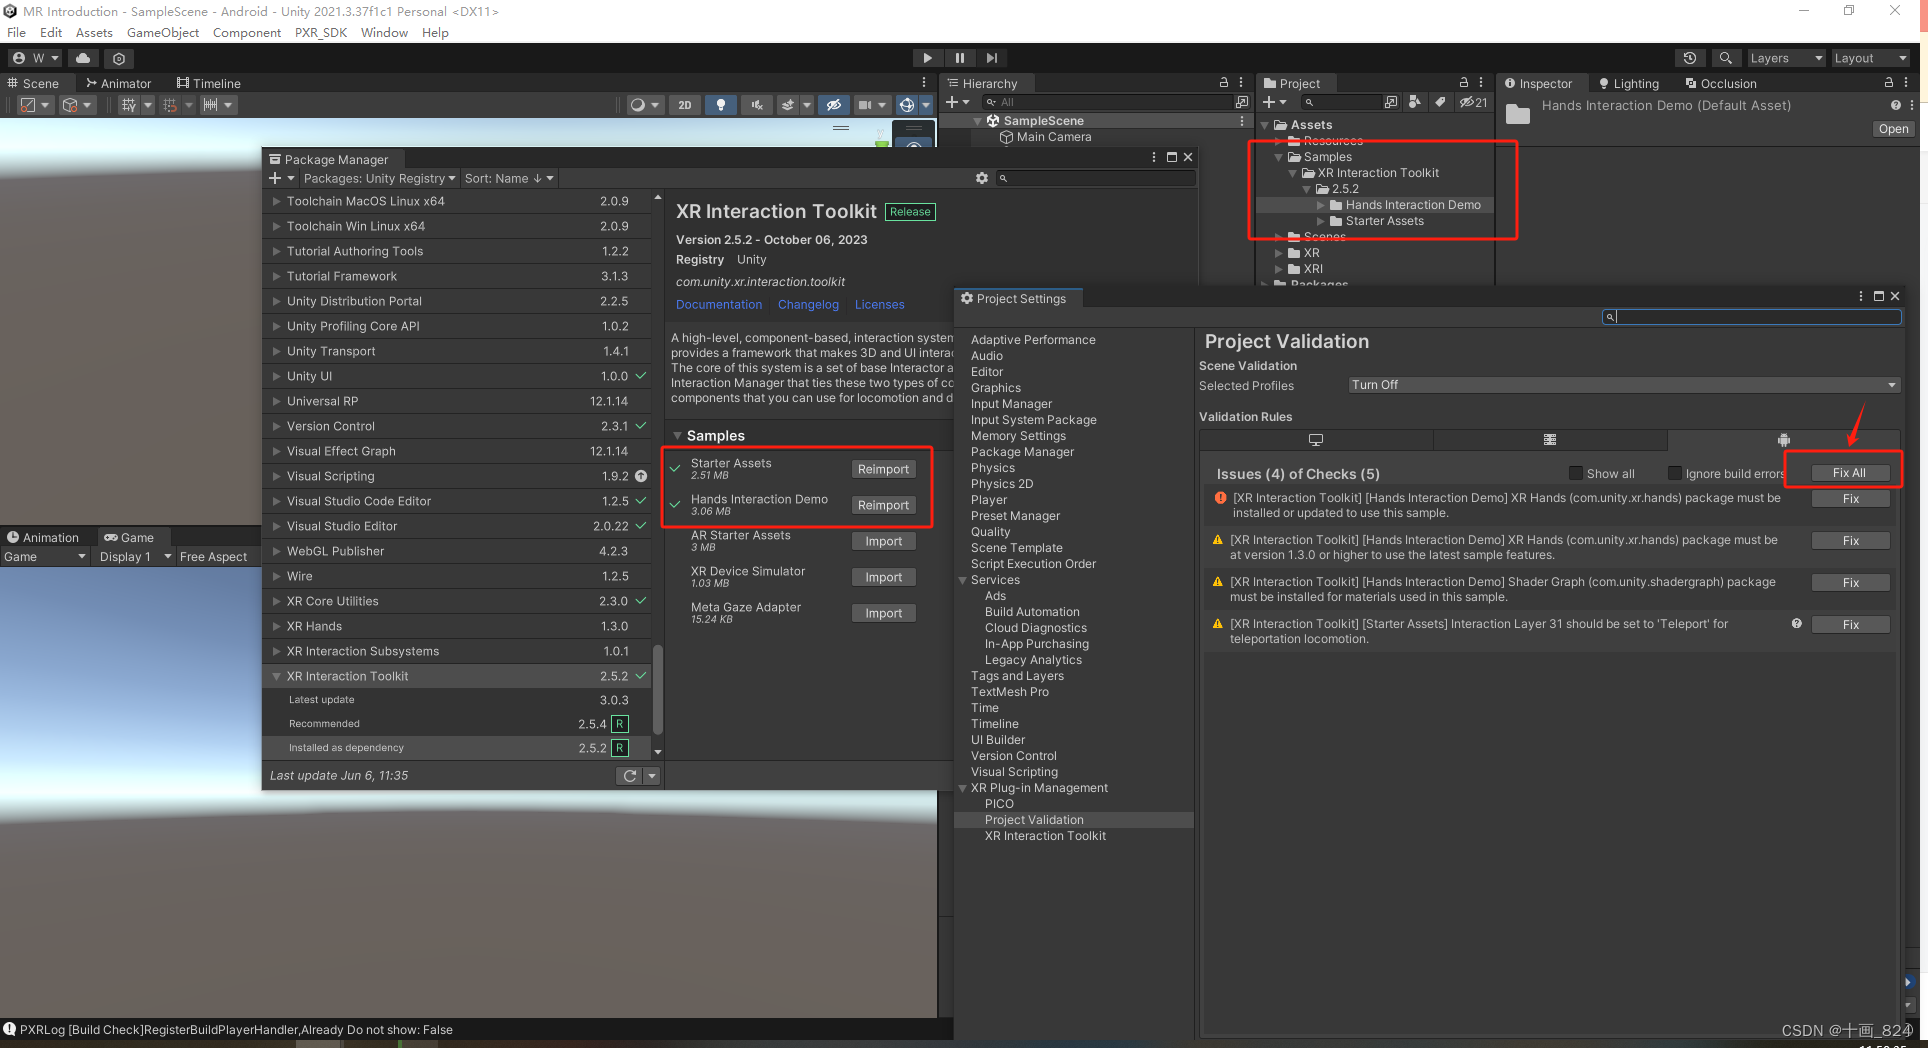Screen dimensions: 1928x1048
Task: Select Player in Project Settings categories
Action: pyautogui.click(x=988, y=500)
